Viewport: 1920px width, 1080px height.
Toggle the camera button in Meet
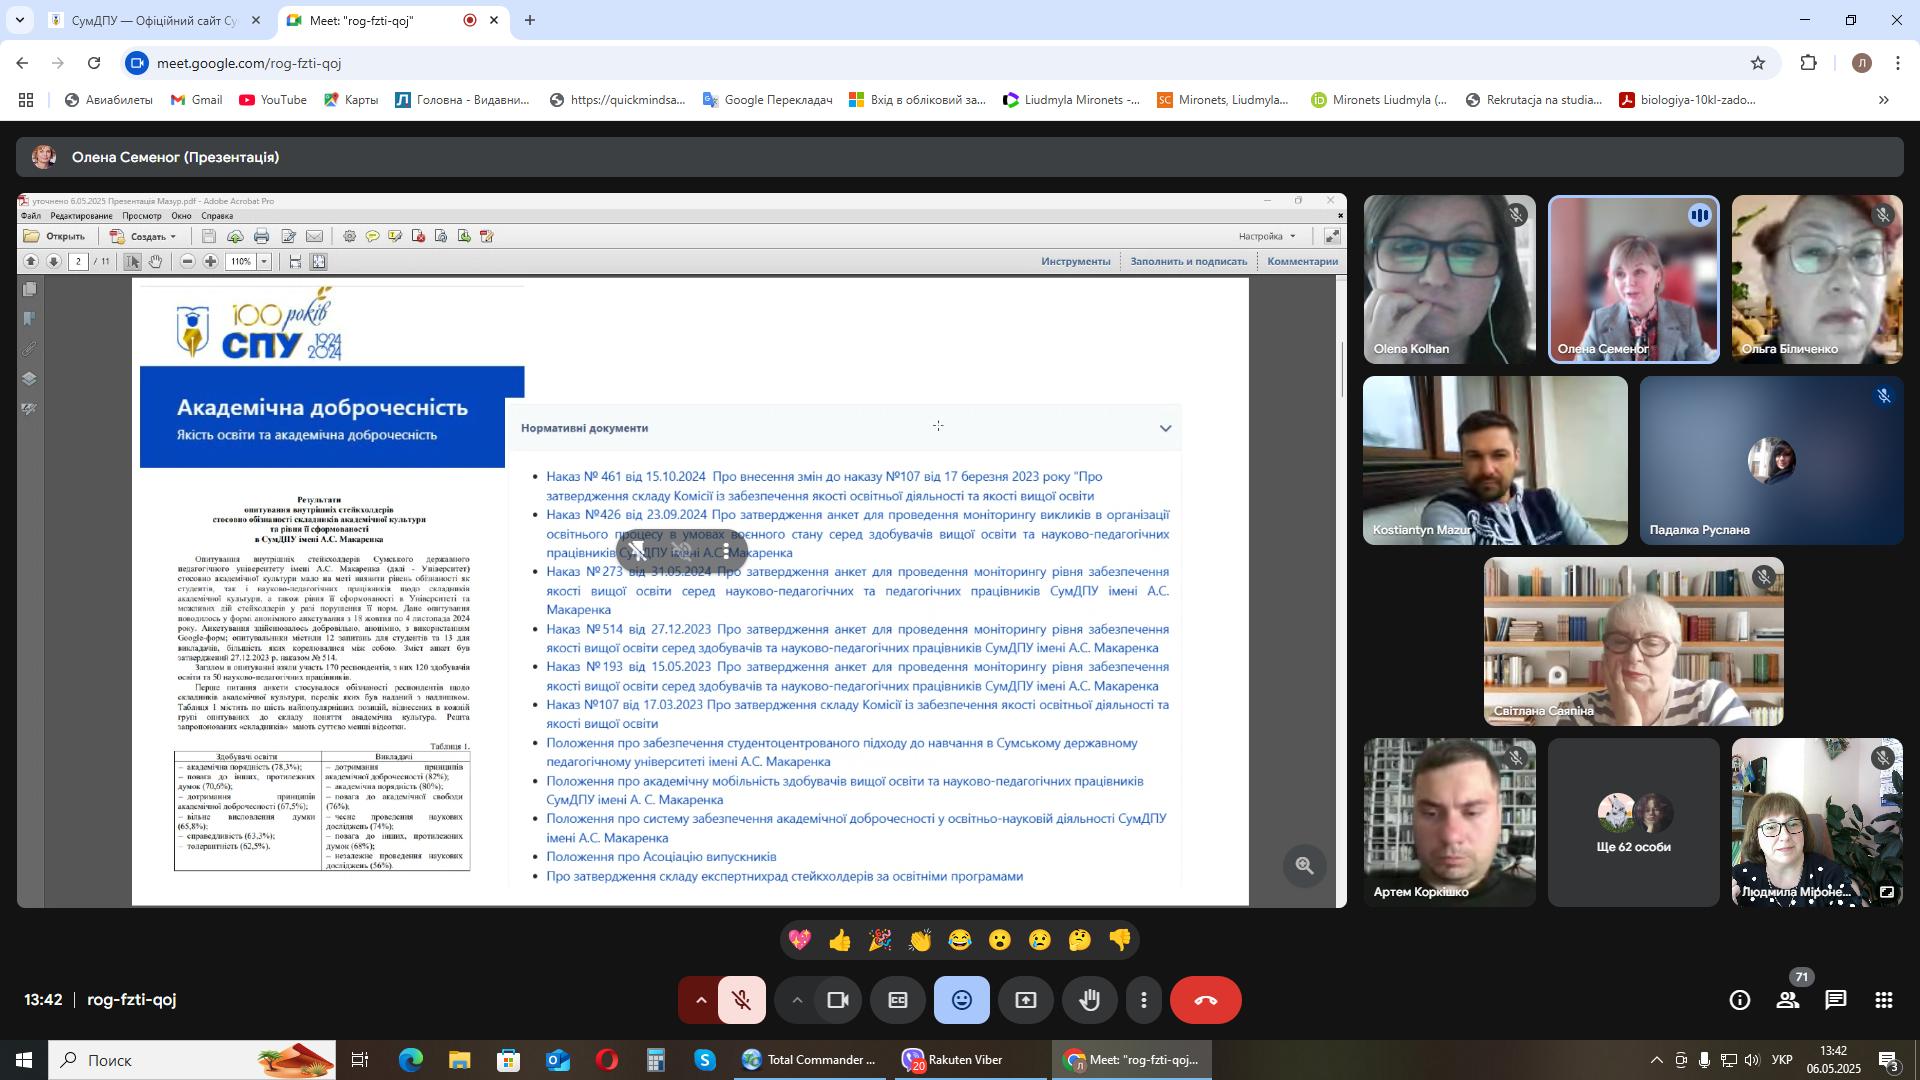click(x=838, y=1000)
